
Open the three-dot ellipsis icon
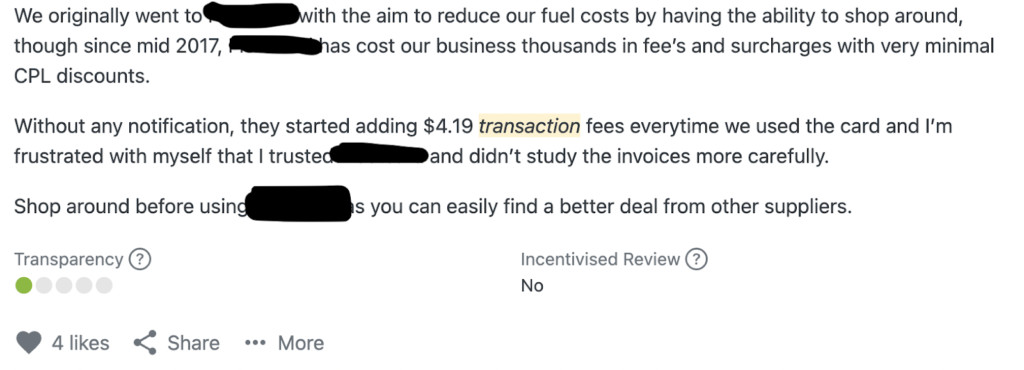255,343
